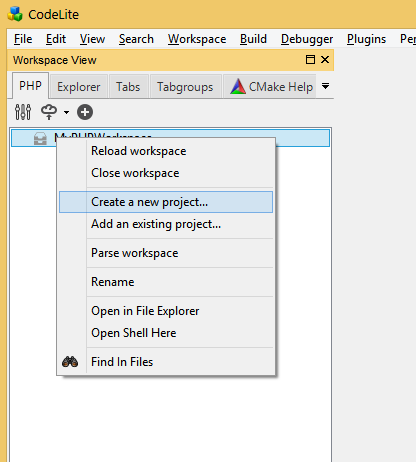
Task: Open the Plugins menu
Action: pyautogui.click(x=366, y=39)
